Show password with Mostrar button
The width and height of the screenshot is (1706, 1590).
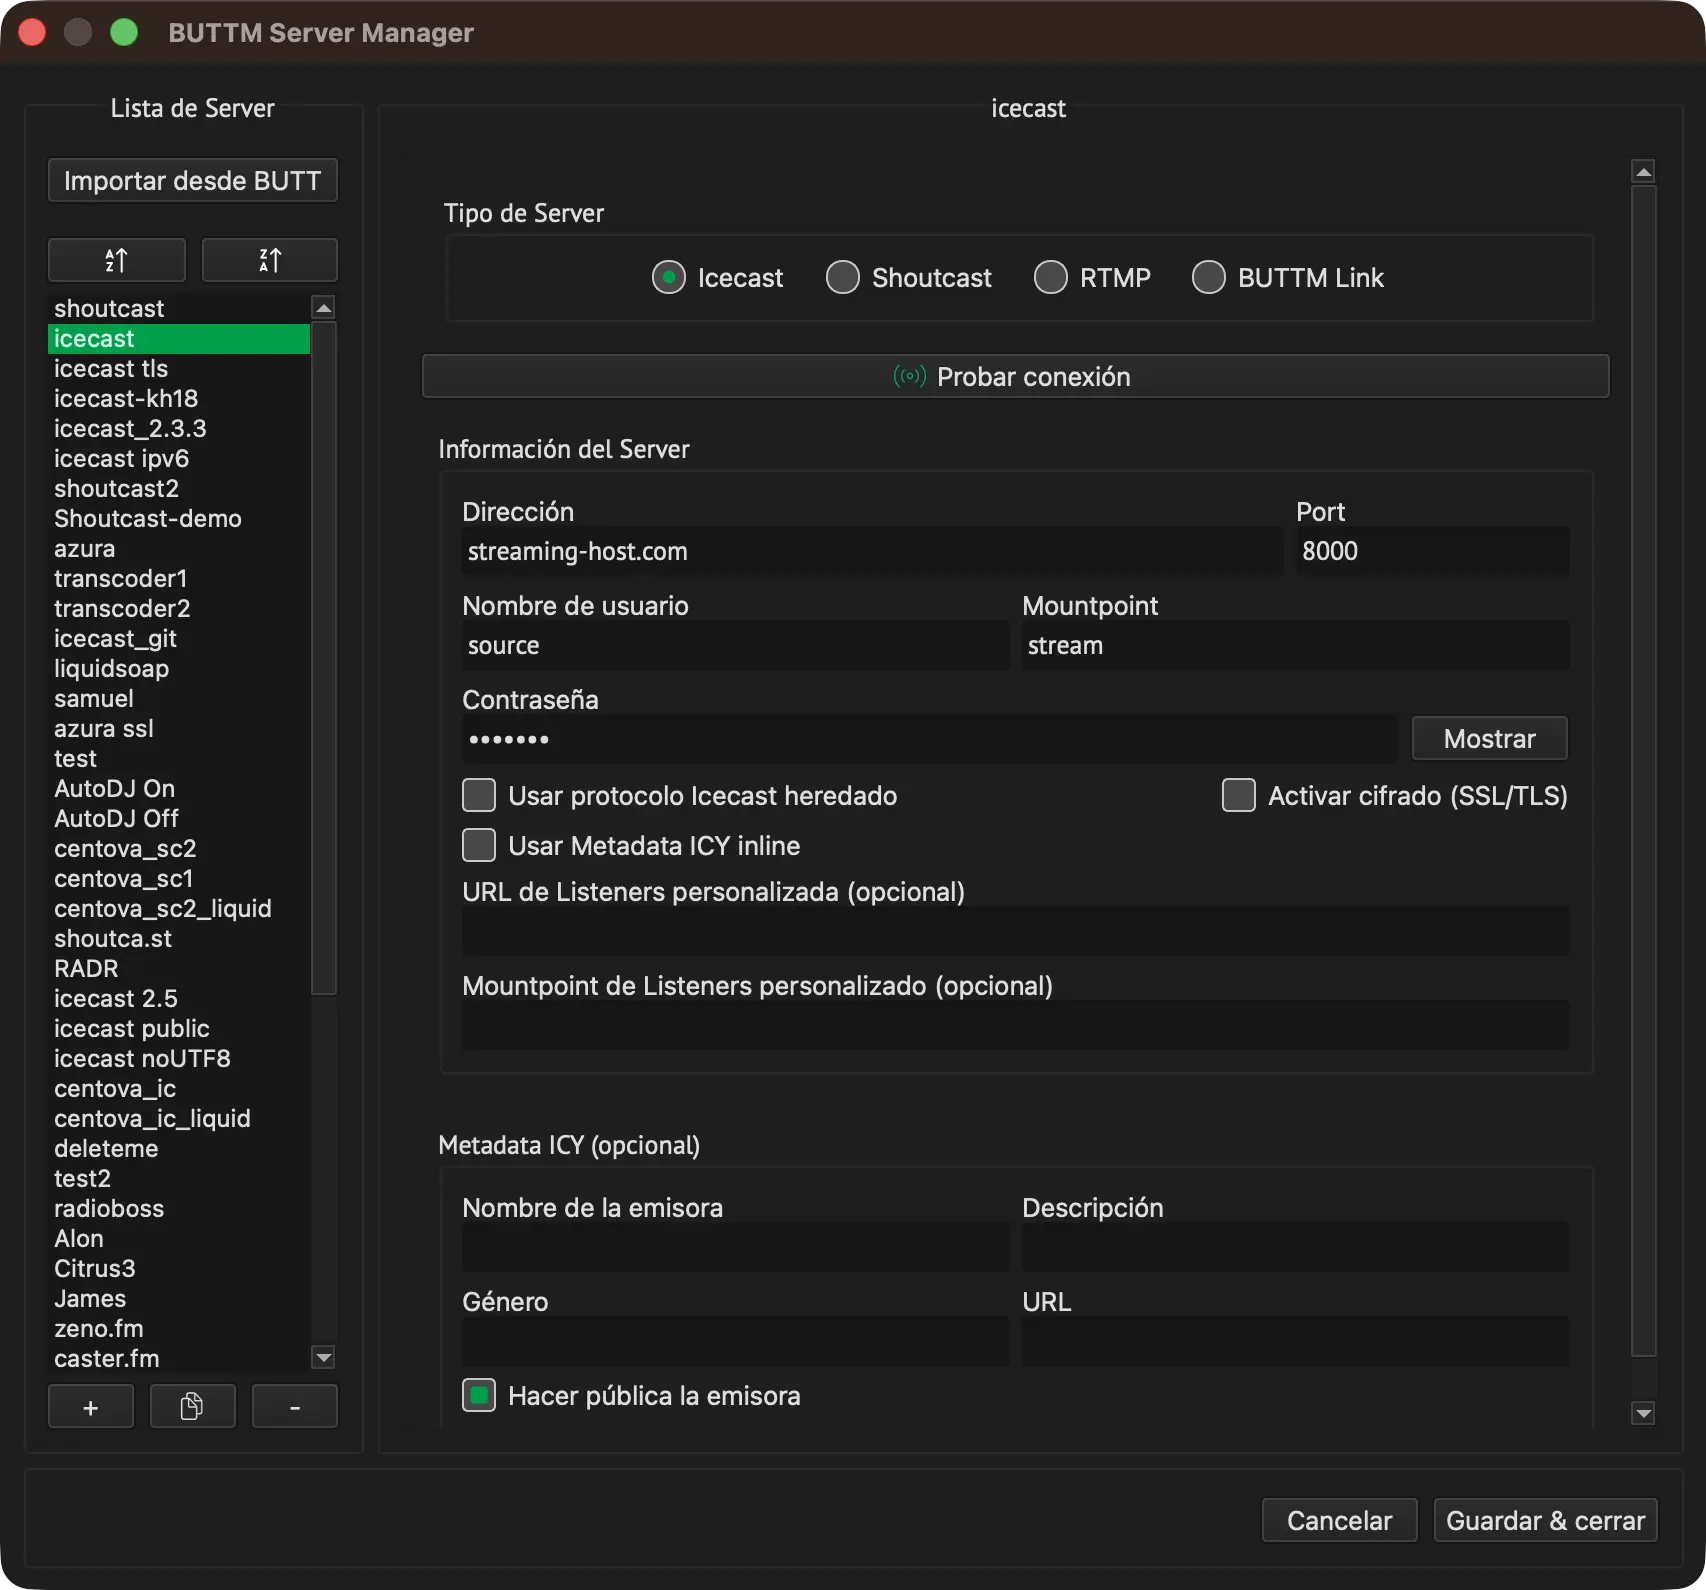coord(1489,738)
